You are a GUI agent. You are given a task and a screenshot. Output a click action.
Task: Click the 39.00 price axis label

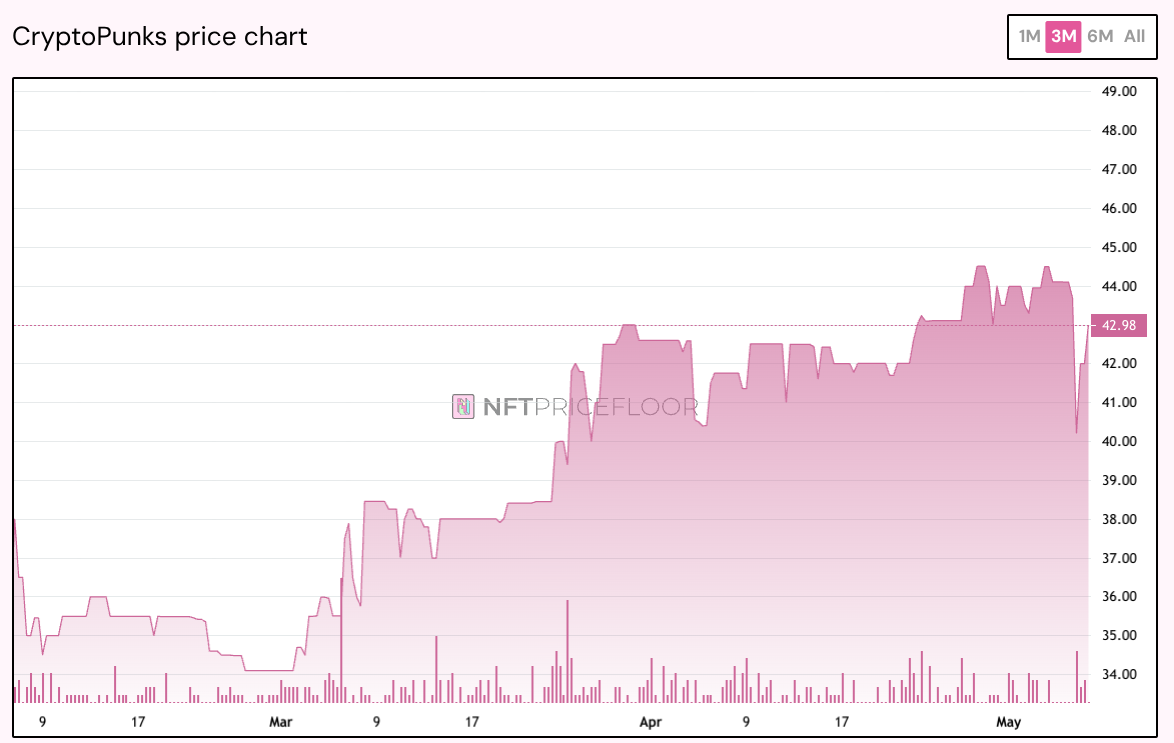tap(1119, 480)
